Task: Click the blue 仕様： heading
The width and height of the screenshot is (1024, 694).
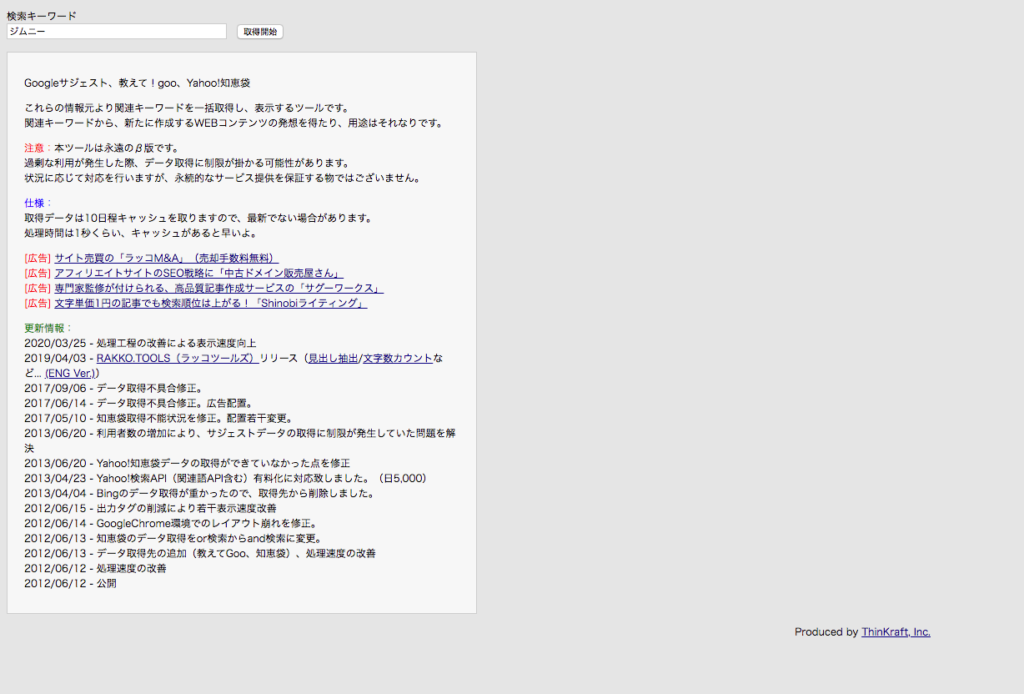Action: coord(39,203)
